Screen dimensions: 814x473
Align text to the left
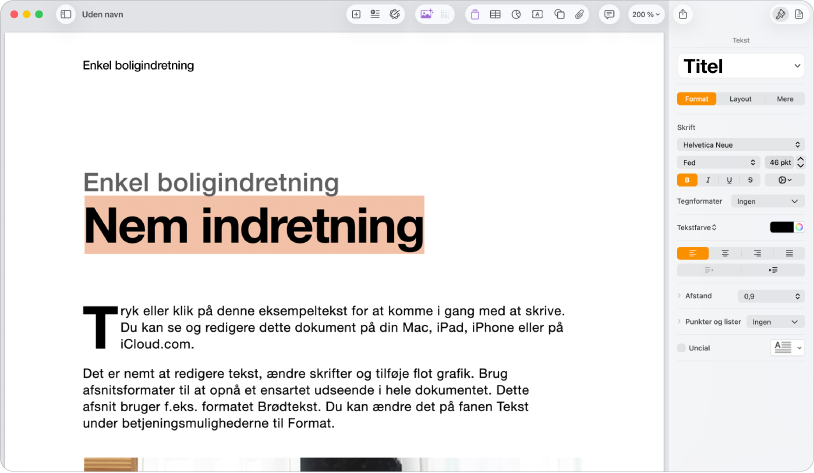(x=693, y=253)
